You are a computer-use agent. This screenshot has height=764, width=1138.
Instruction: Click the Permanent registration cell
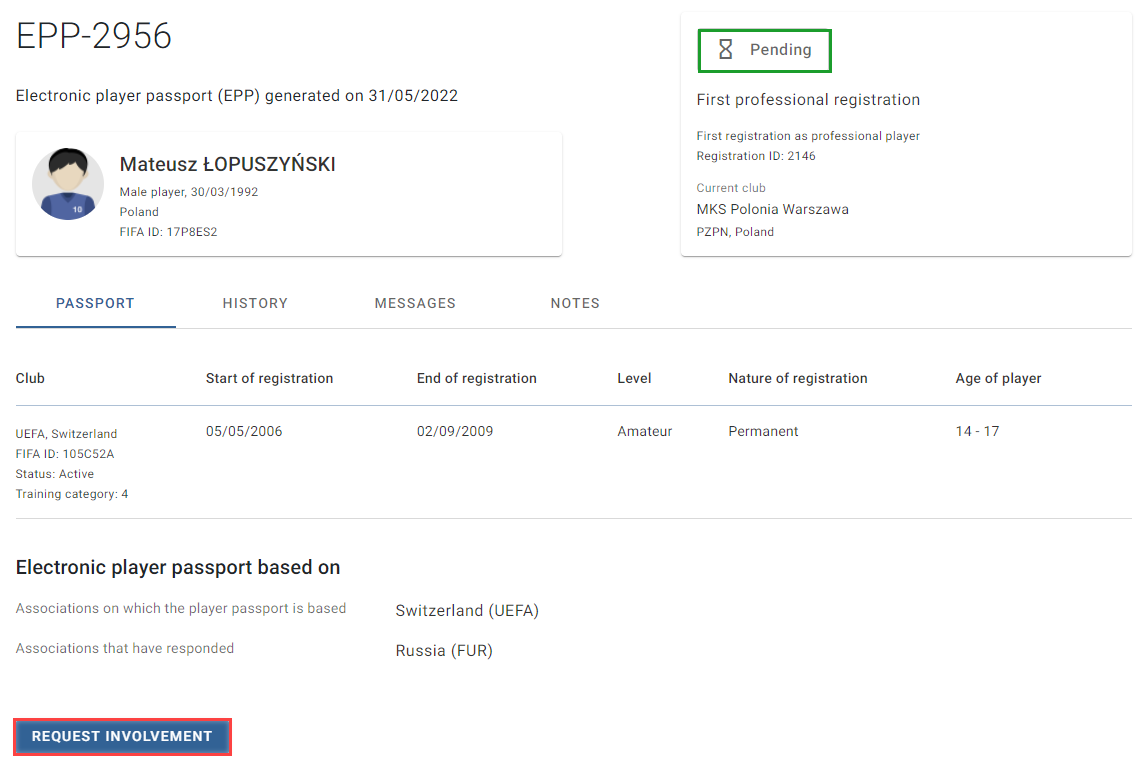click(763, 431)
